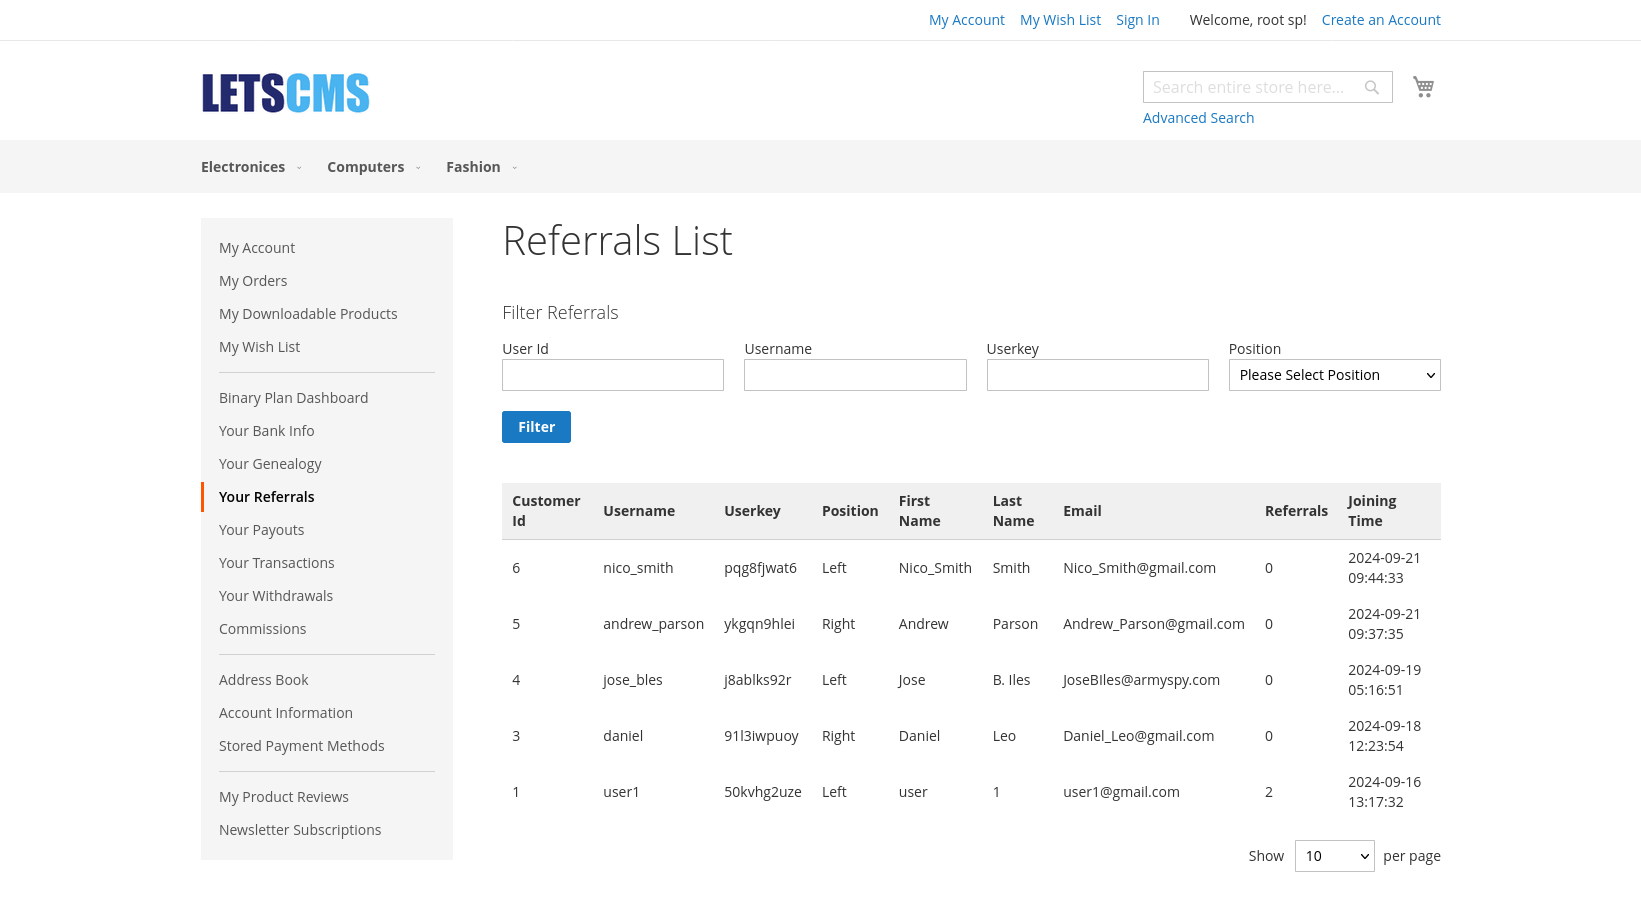Viewport: 1641px width, 905px height.
Task: Open the Position select dropdown
Action: 1334,374
